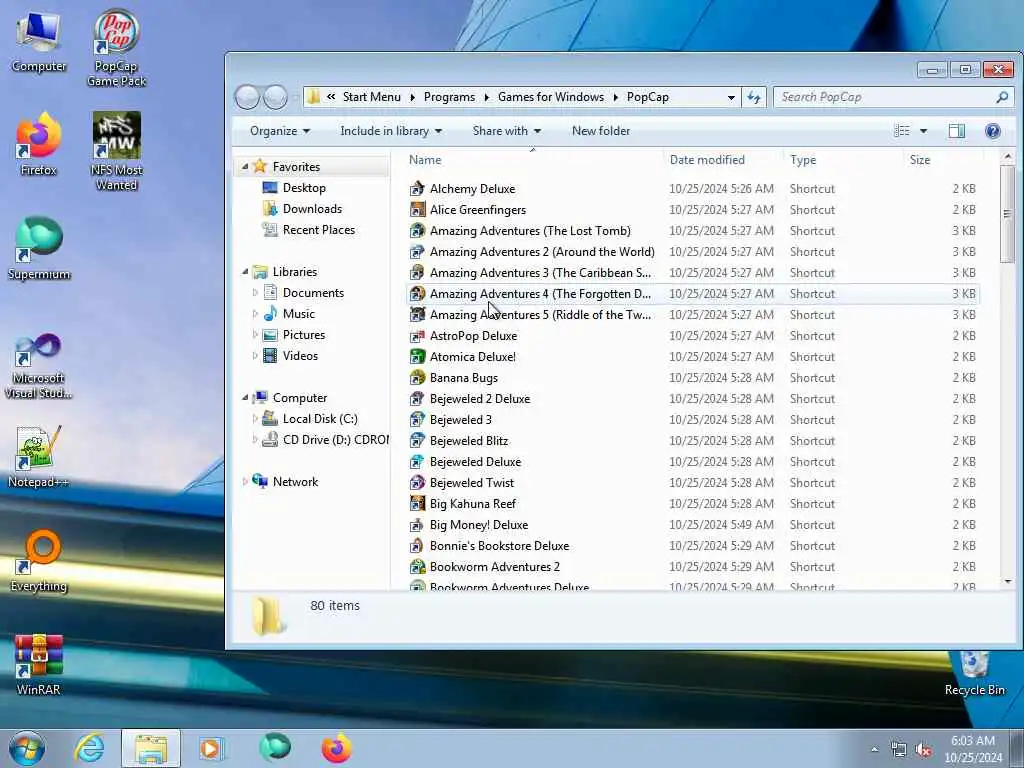Image resolution: width=1024 pixels, height=768 pixels.
Task: Open the Share with dropdown
Action: point(507,131)
